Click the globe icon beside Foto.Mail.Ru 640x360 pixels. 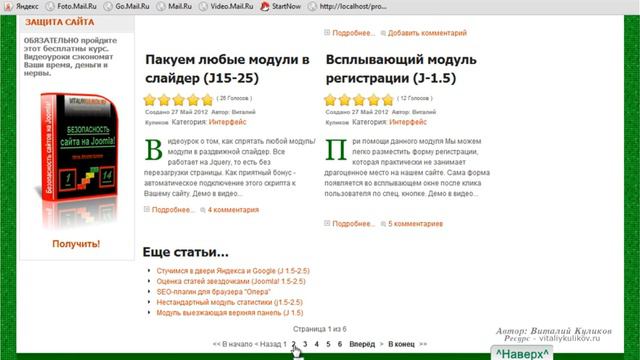(x=50, y=6)
